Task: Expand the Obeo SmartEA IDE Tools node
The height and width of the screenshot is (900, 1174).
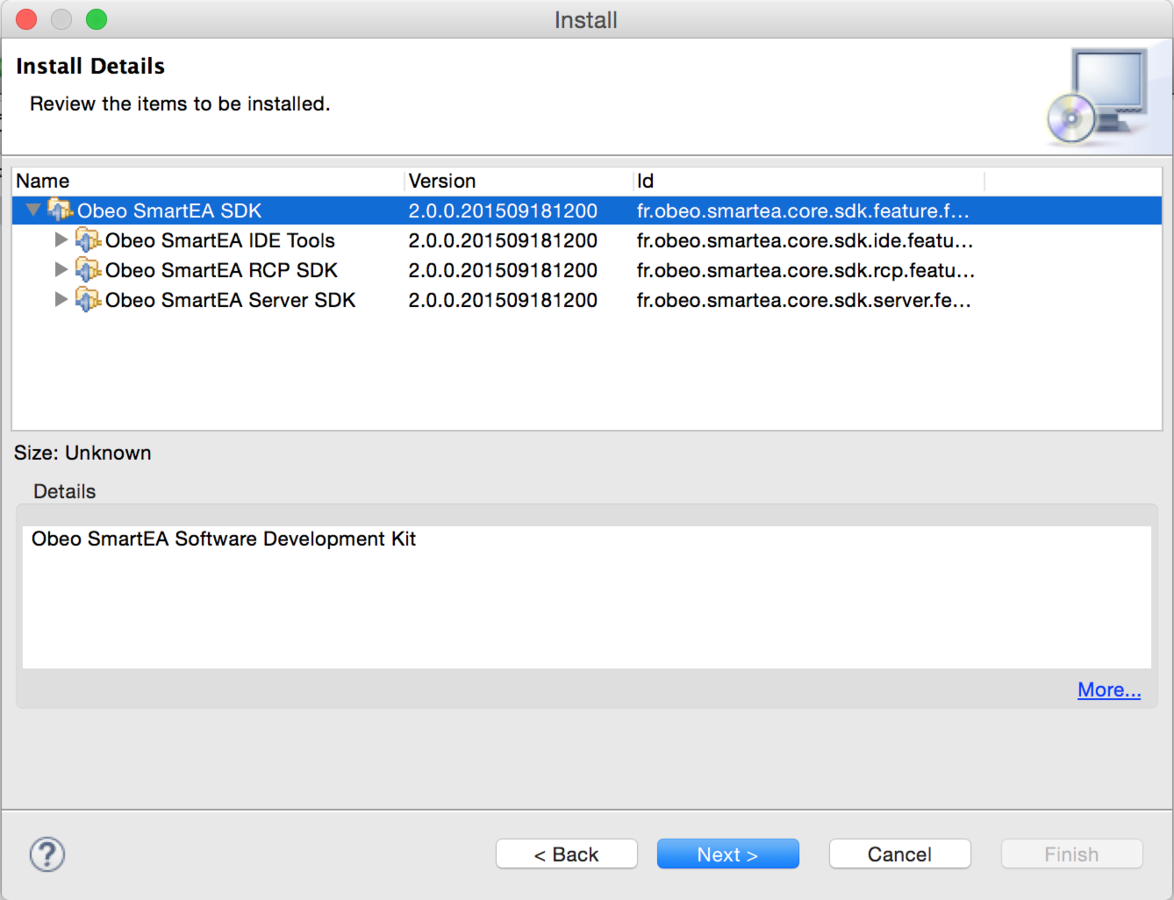Action: click(x=61, y=240)
